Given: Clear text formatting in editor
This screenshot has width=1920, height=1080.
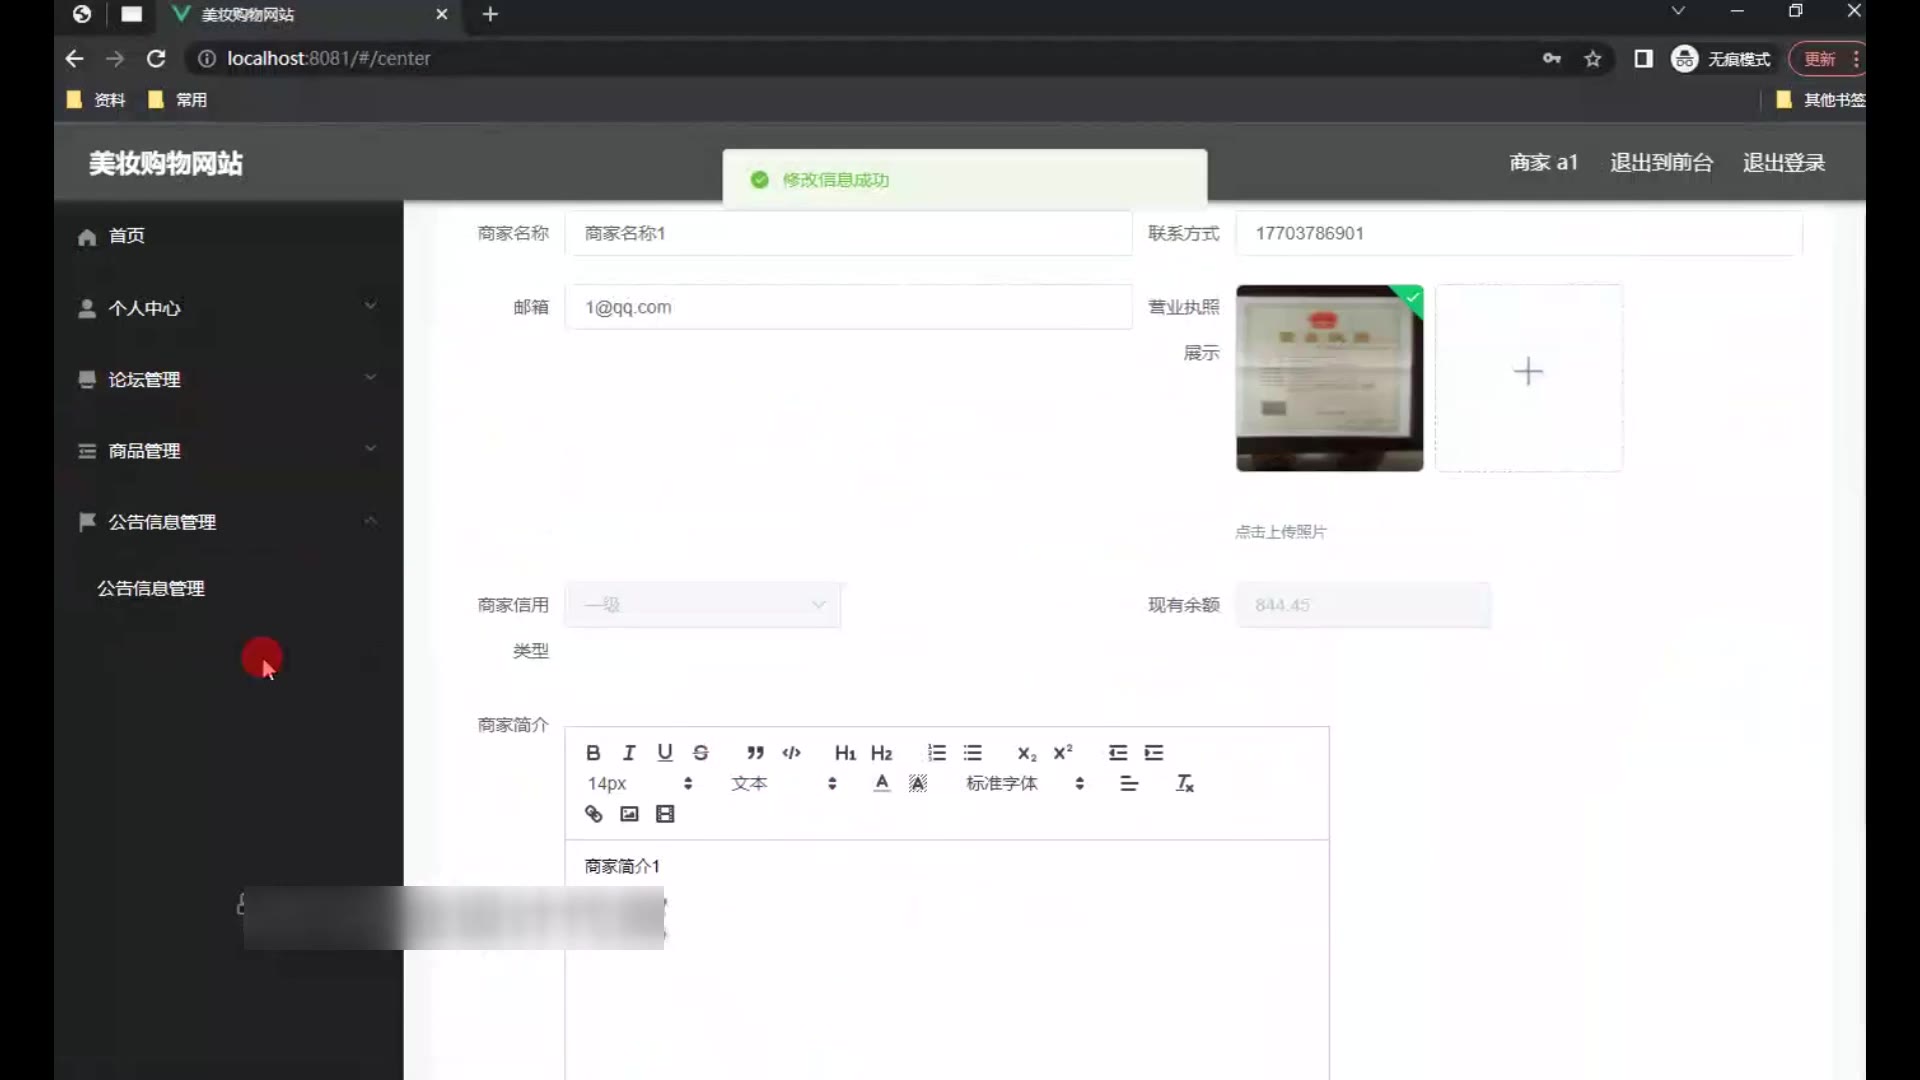Looking at the screenshot, I should [x=1185, y=784].
